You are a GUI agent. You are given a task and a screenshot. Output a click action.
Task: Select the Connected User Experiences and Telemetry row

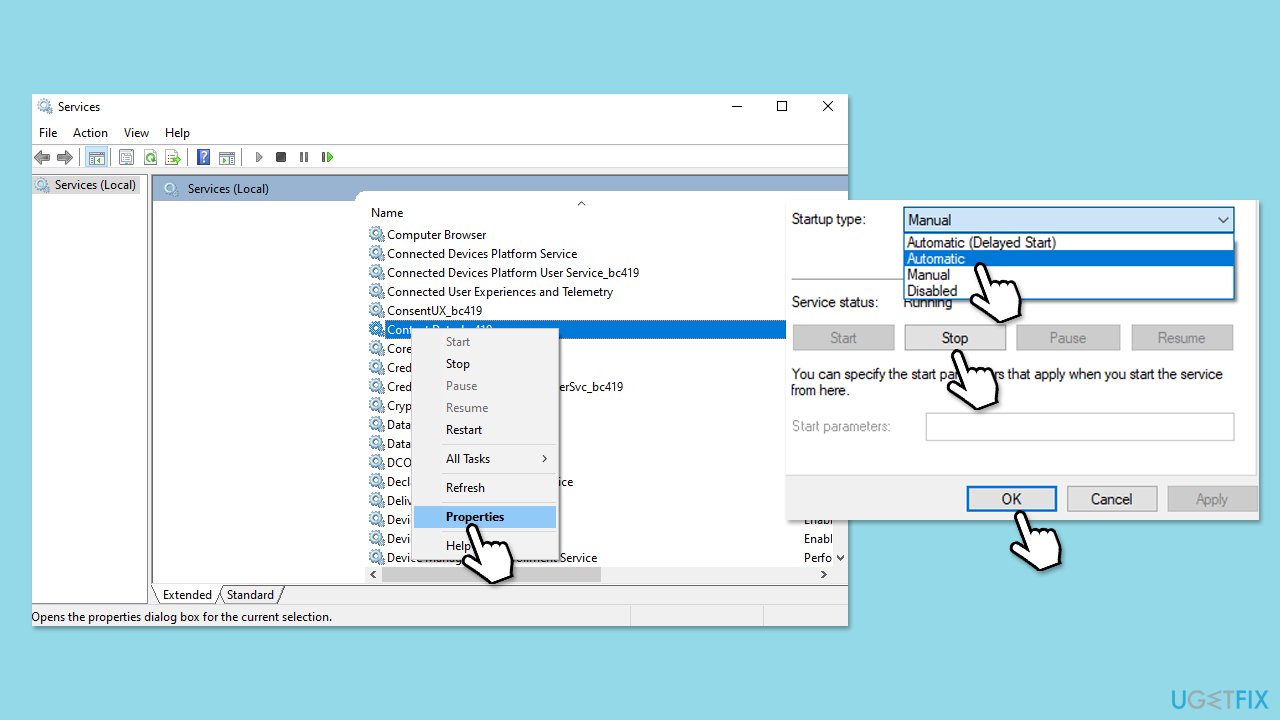point(500,291)
